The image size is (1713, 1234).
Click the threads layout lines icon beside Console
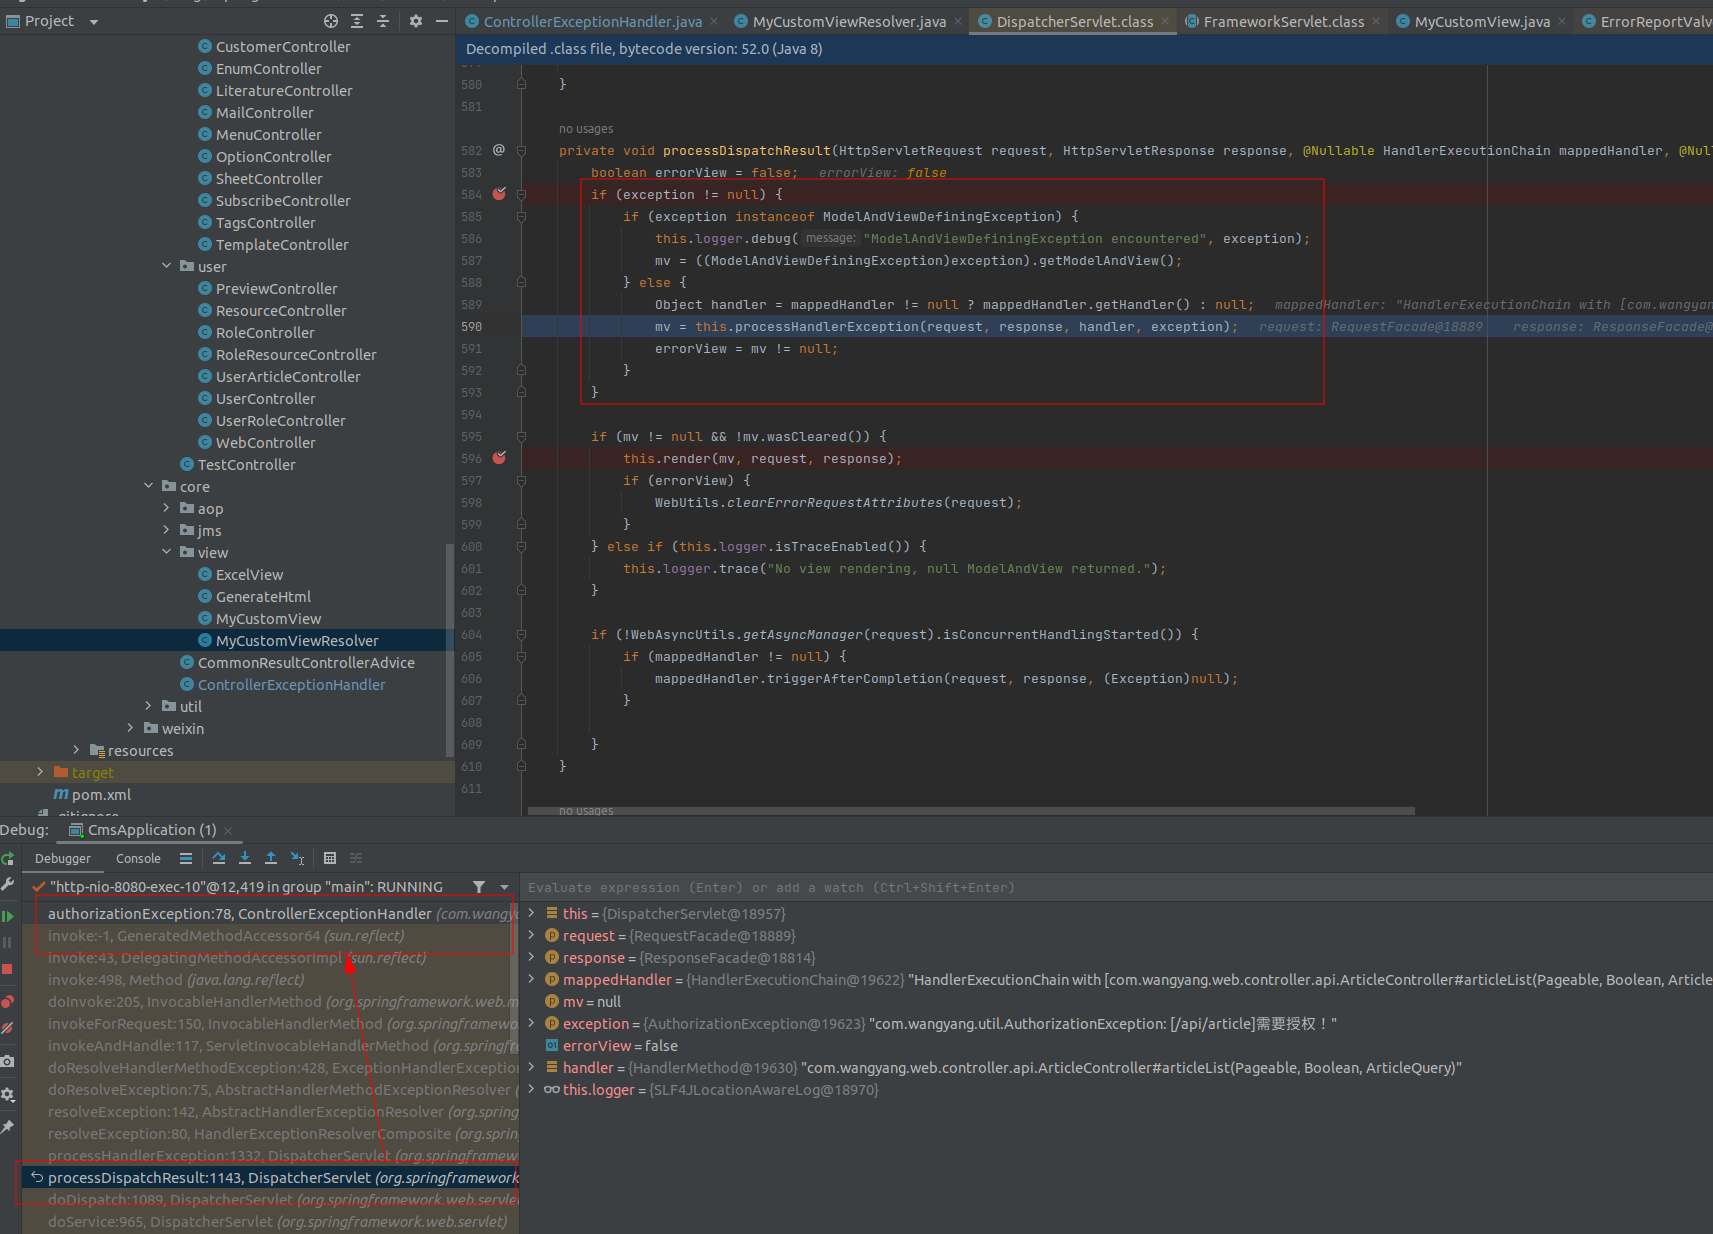coord(186,858)
